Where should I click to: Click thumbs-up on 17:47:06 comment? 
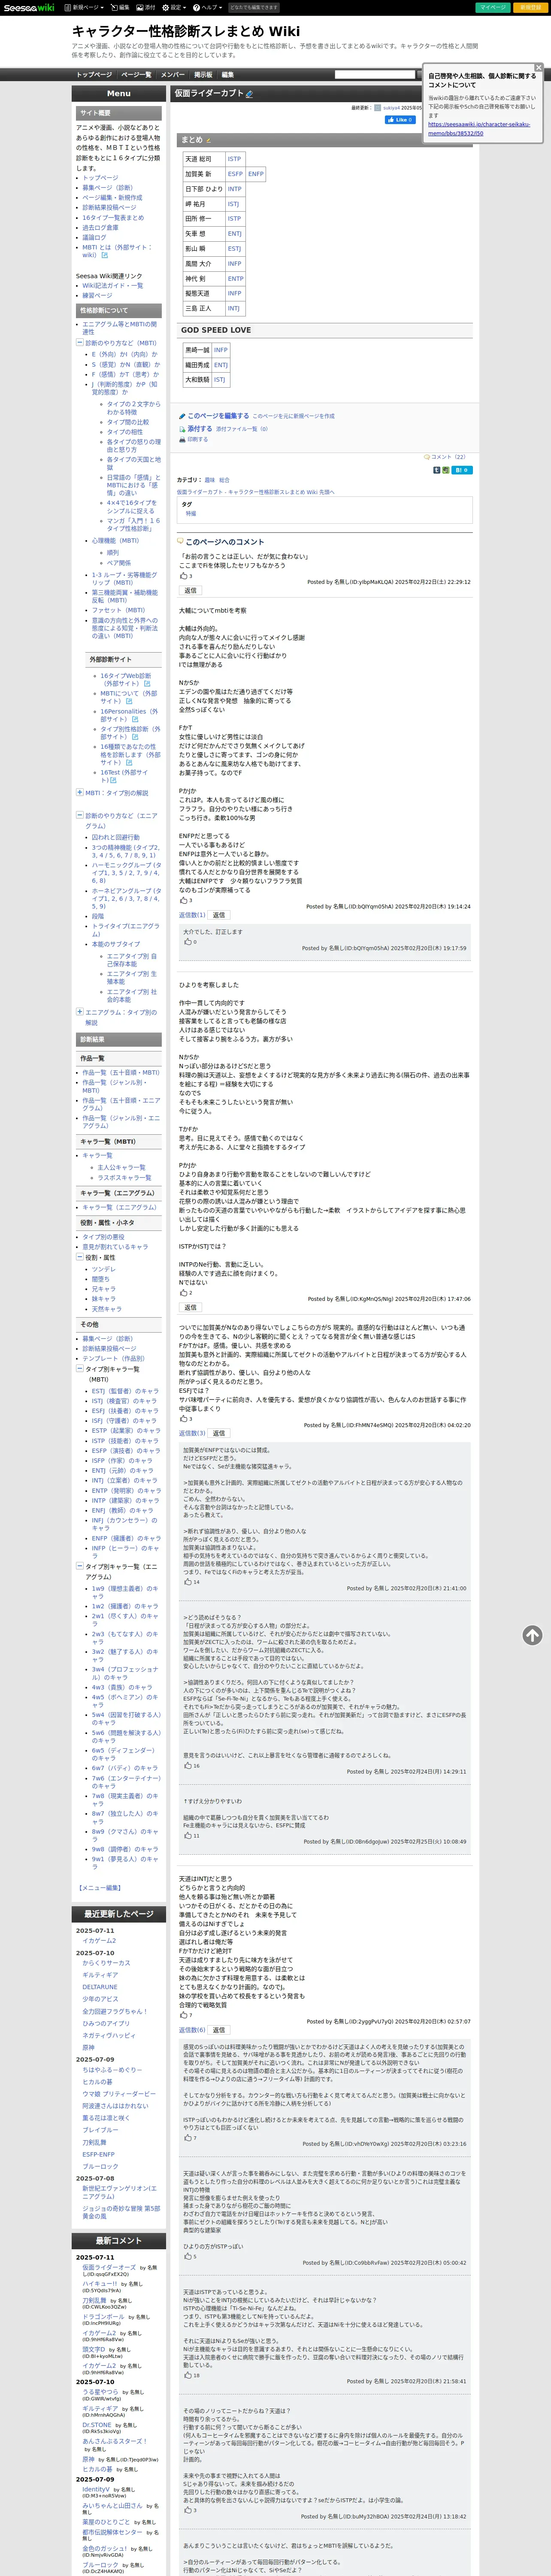pos(184,1293)
